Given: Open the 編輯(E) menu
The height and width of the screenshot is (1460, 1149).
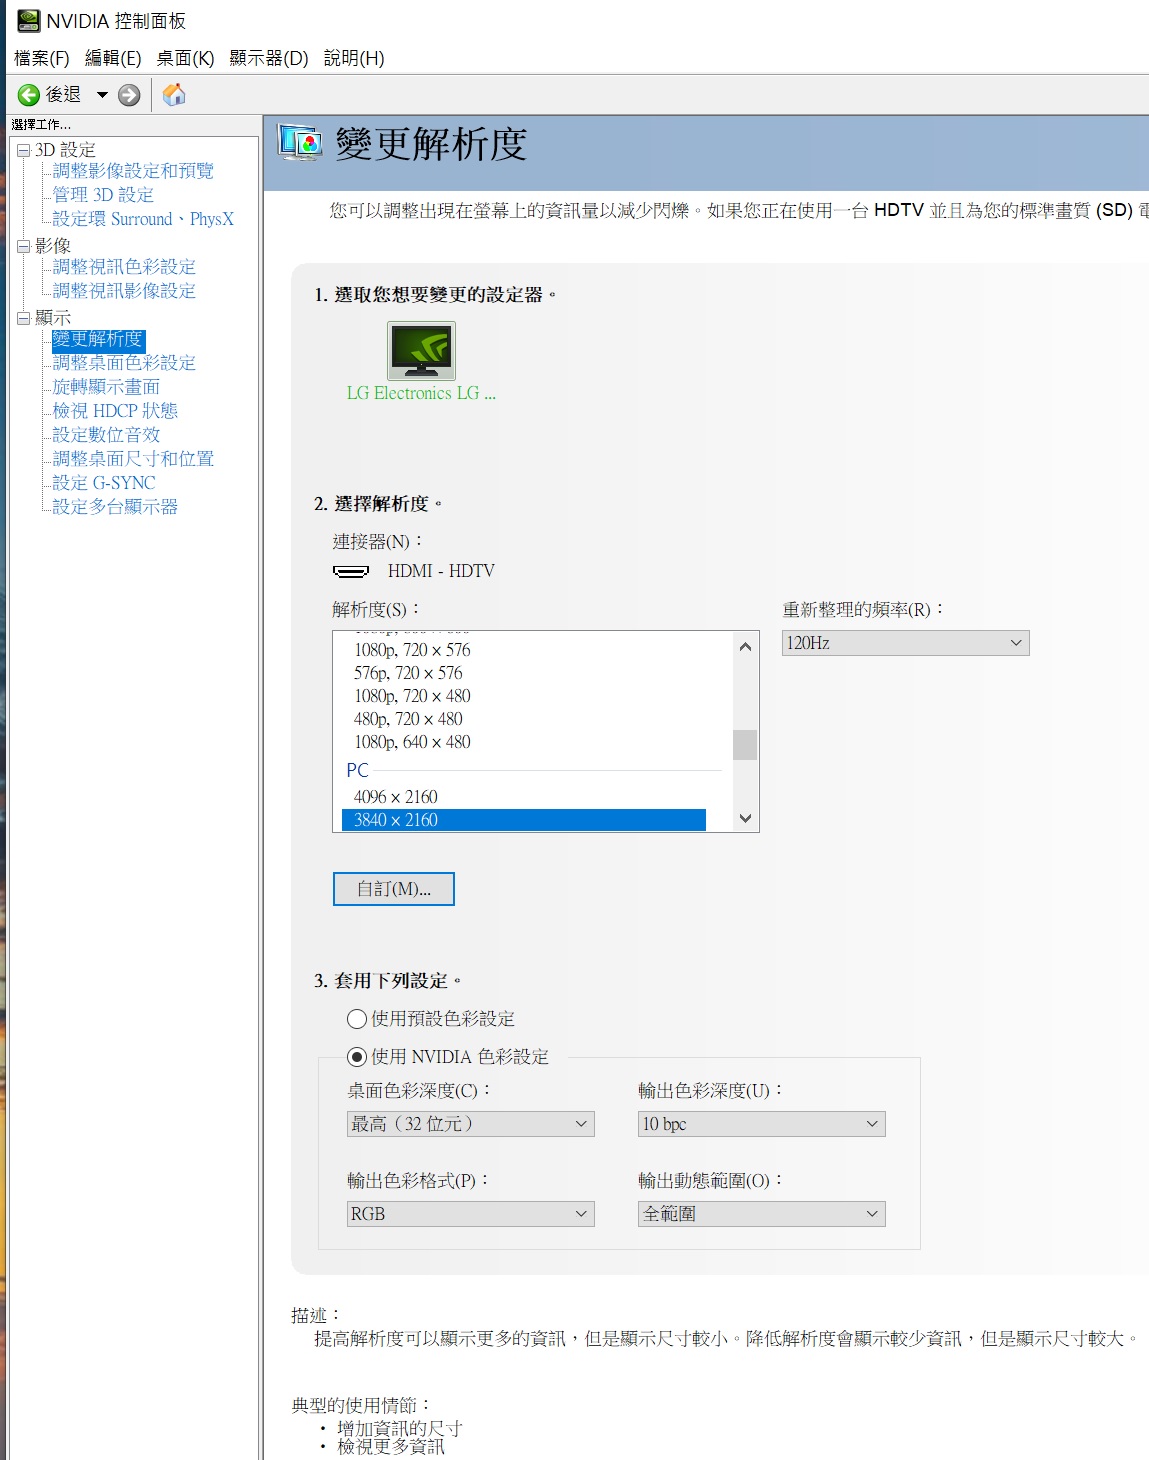Looking at the screenshot, I should coord(113,58).
